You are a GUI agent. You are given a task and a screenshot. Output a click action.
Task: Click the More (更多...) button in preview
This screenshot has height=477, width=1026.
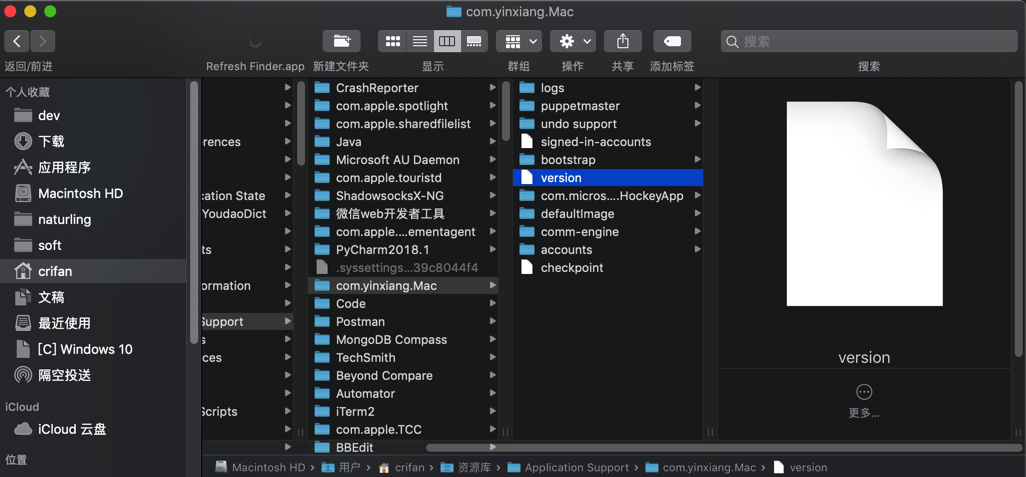point(864,401)
